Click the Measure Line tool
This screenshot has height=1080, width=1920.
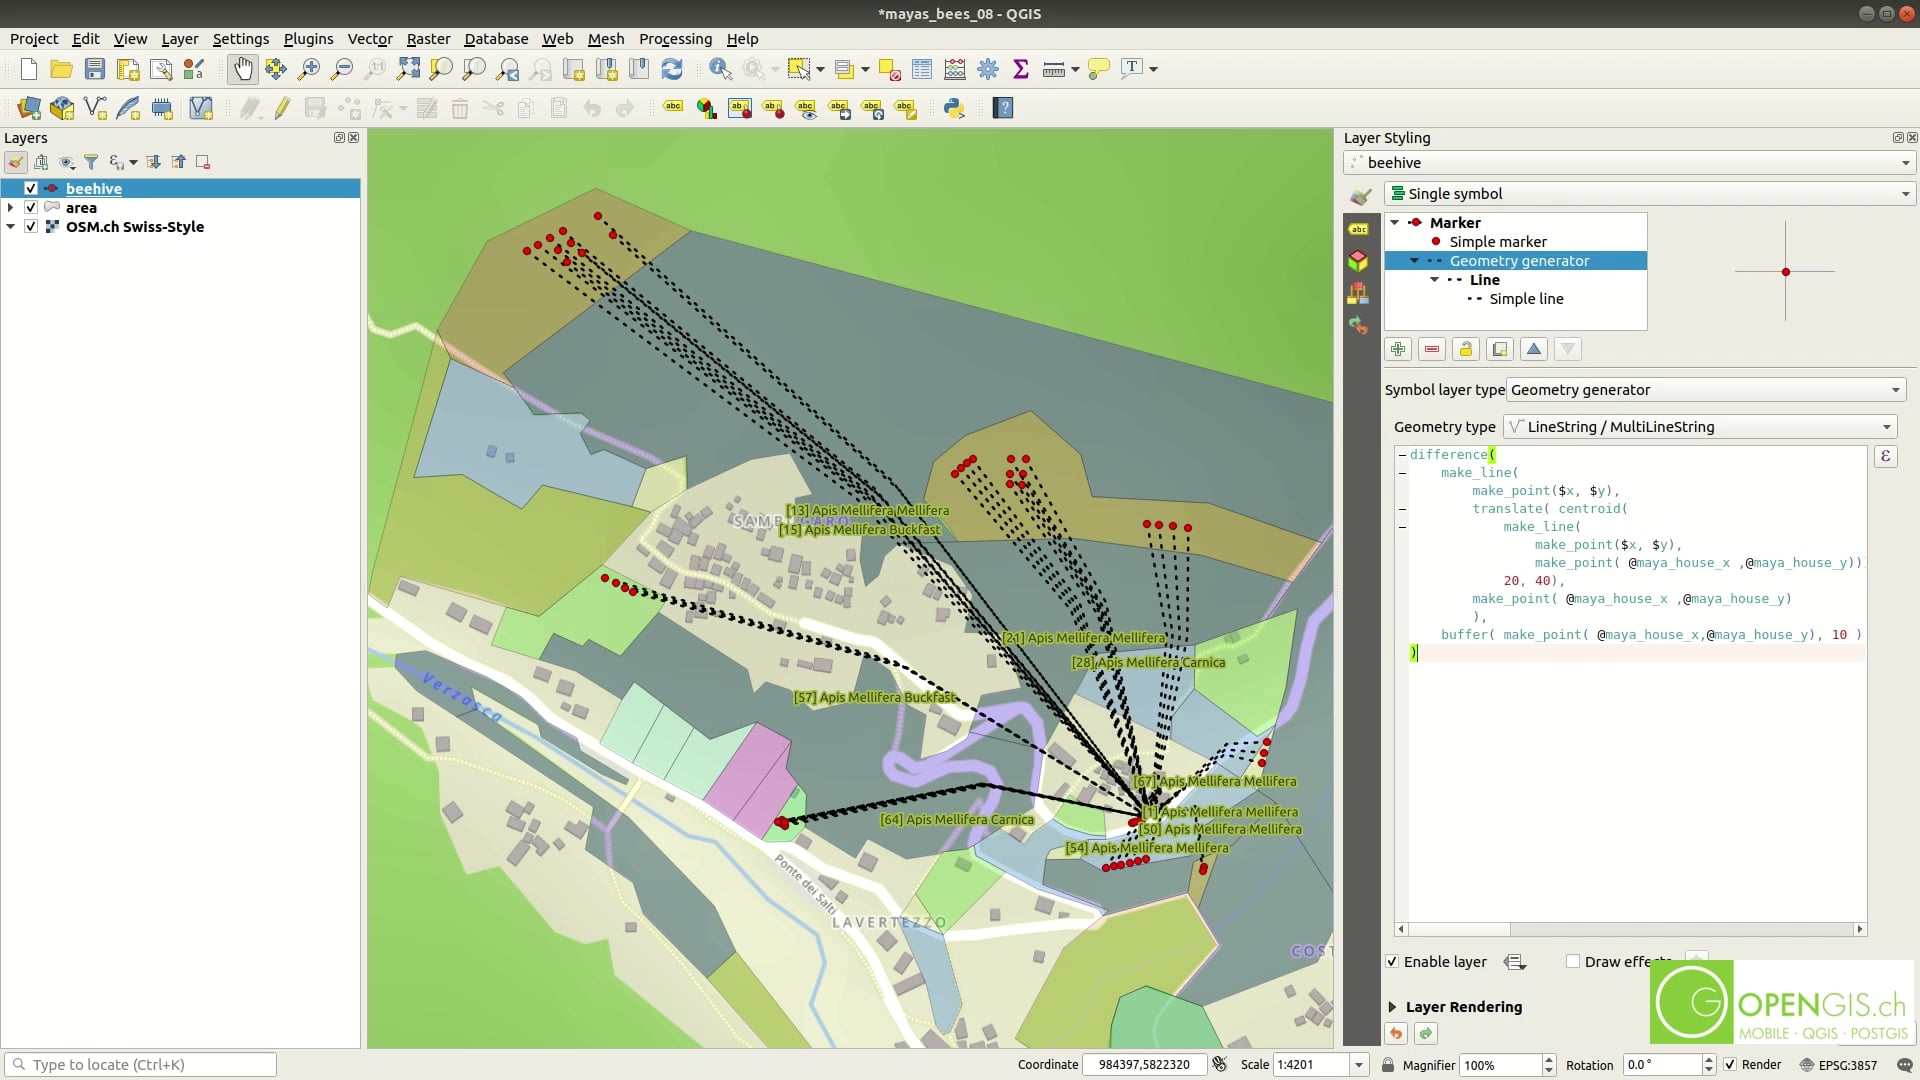[x=1053, y=69]
